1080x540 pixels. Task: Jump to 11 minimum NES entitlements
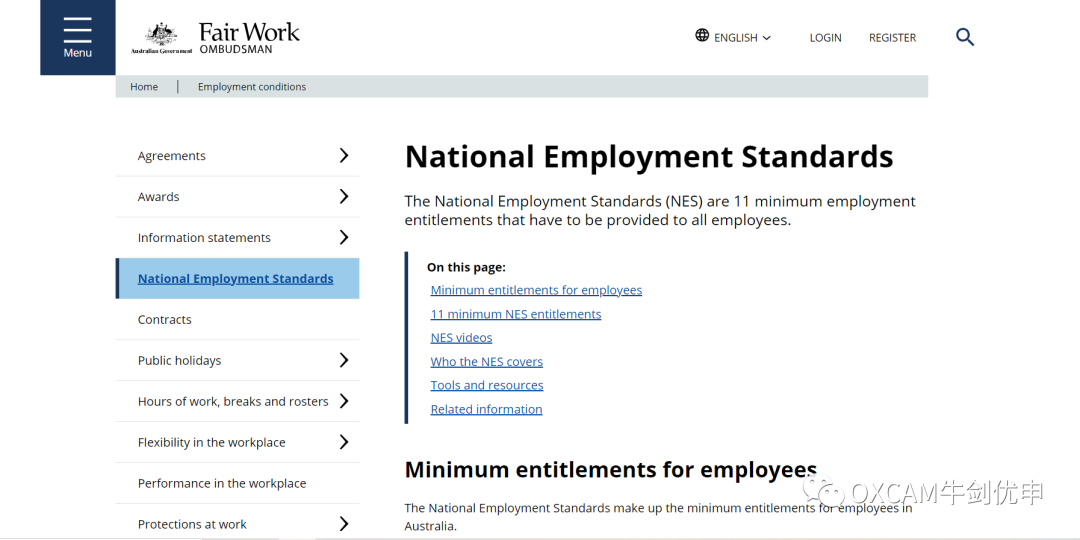pyautogui.click(x=516, y=314)
